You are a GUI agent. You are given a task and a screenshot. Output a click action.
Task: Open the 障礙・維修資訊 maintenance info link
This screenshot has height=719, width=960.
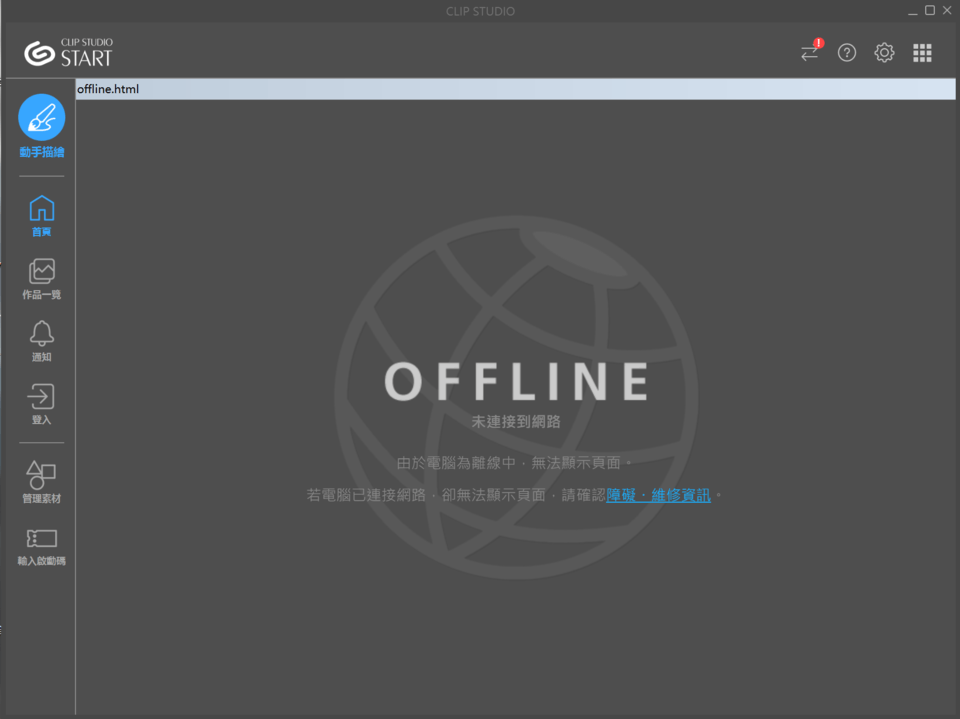click(658, 494)
